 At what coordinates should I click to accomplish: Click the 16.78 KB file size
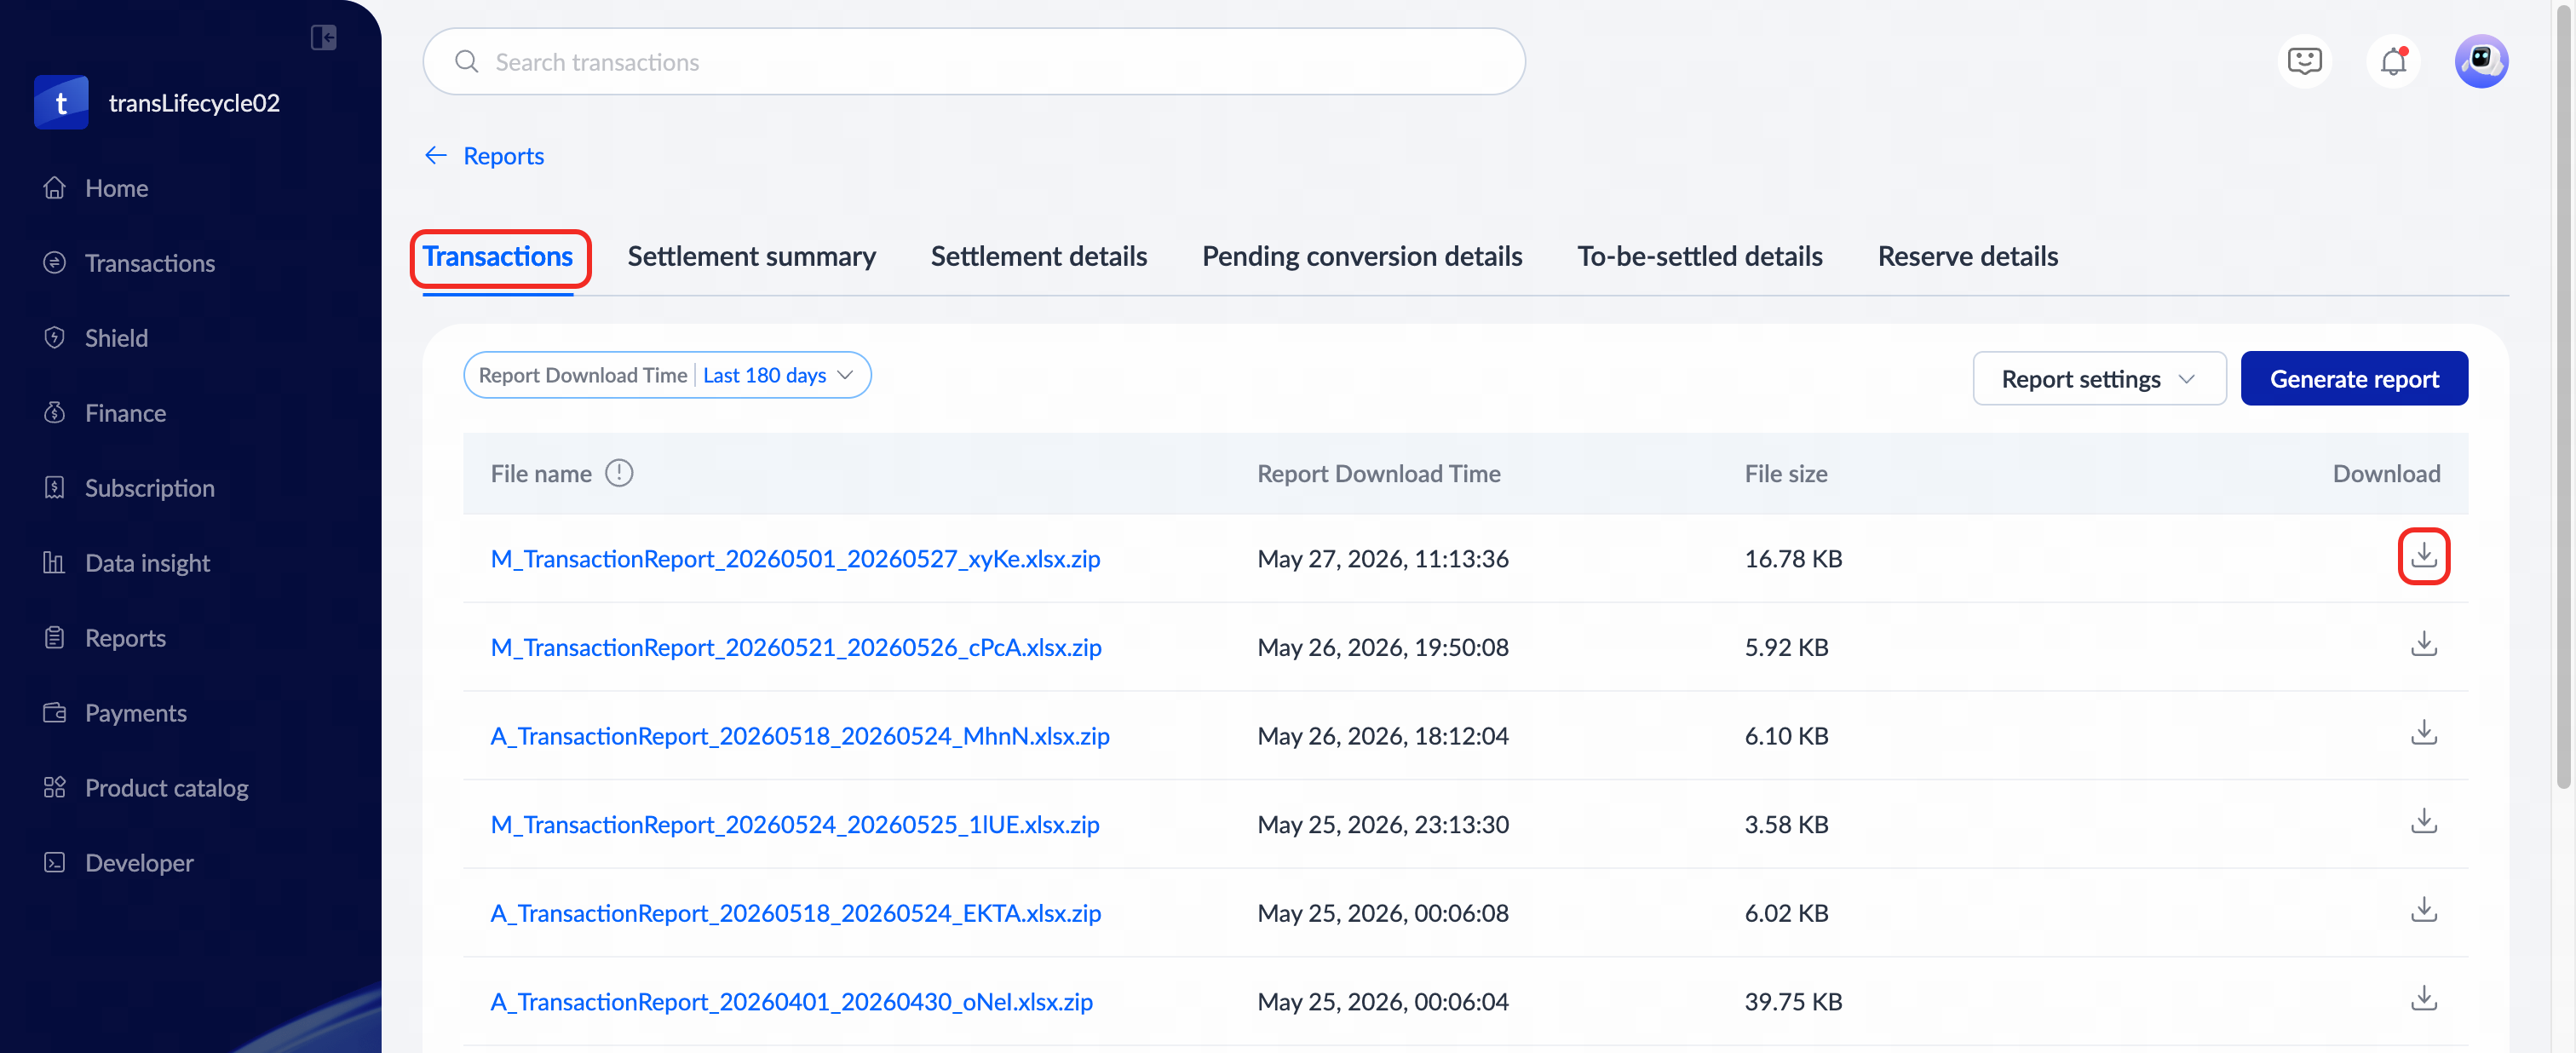tap(1793, 559)
